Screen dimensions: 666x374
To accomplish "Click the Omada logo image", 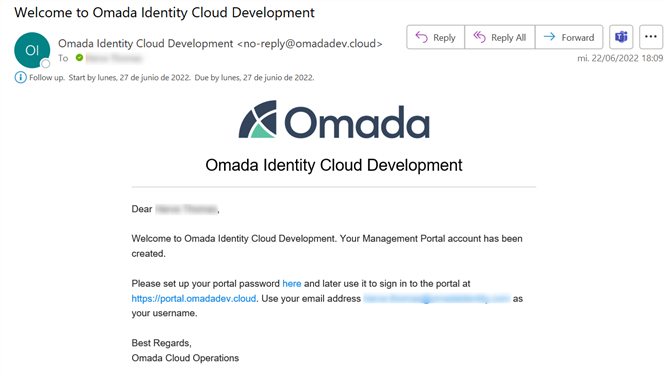I will (x=334, y=119).
